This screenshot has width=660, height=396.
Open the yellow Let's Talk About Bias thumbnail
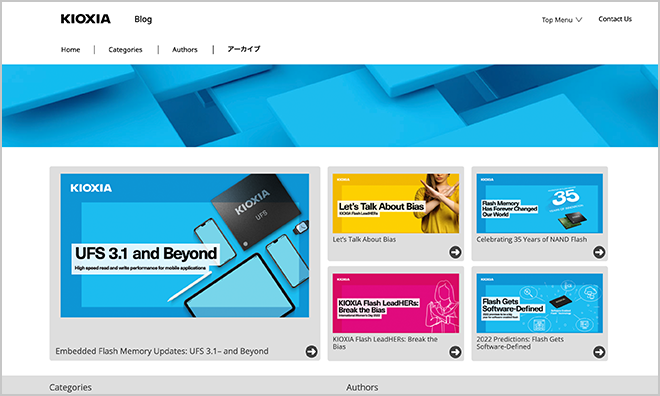(396, 203)
